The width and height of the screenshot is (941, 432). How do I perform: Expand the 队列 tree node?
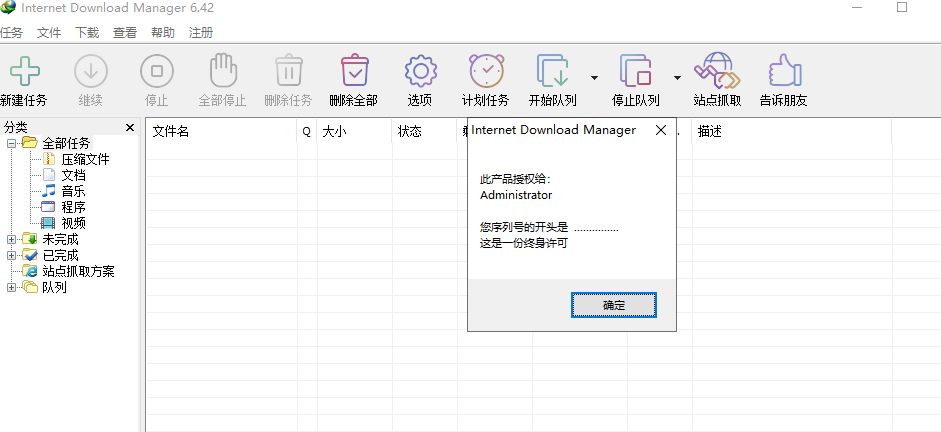11,287
